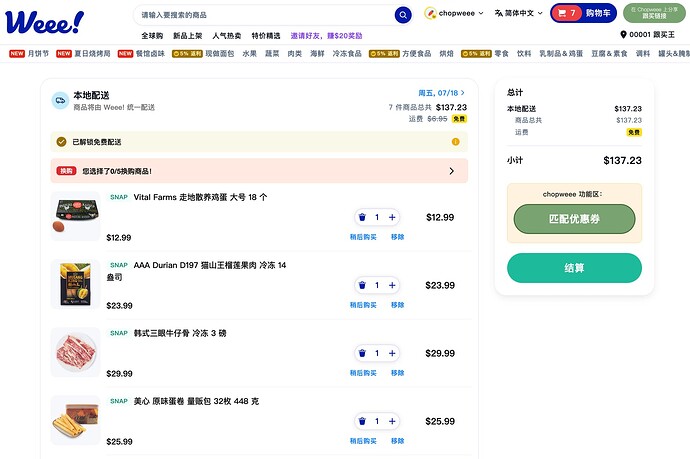Viewport: 690px width, 459px height.
Task: Remove 韩式三眼牛仔骨 via 移除
Action: (x=397, y=373)
